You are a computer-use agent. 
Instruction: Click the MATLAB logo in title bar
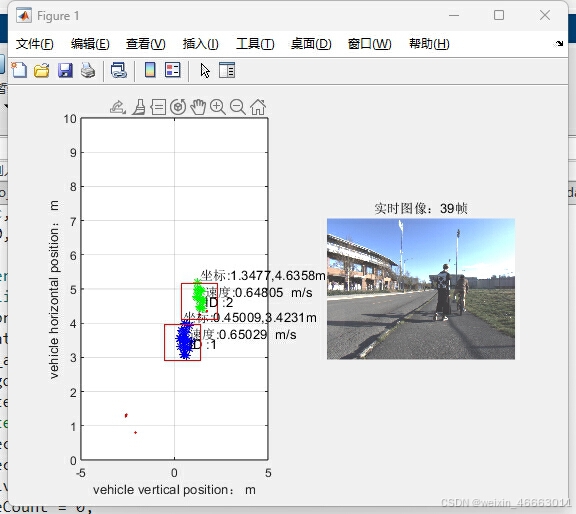(24, 15)
